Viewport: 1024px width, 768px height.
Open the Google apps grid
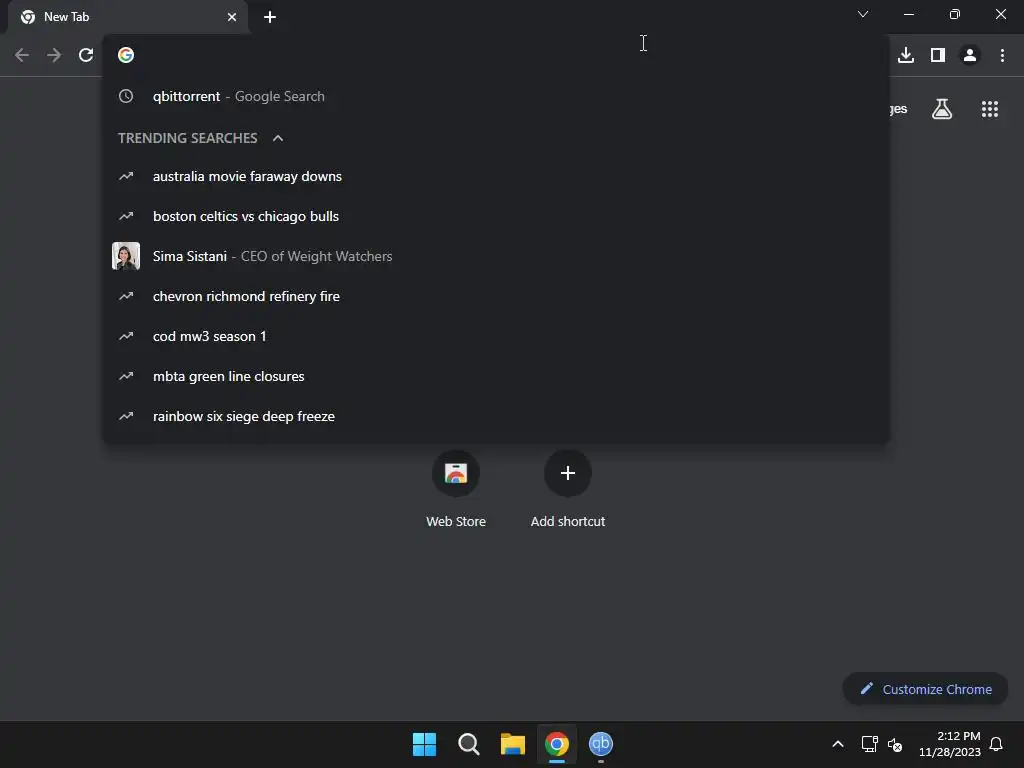coord(989,109)
